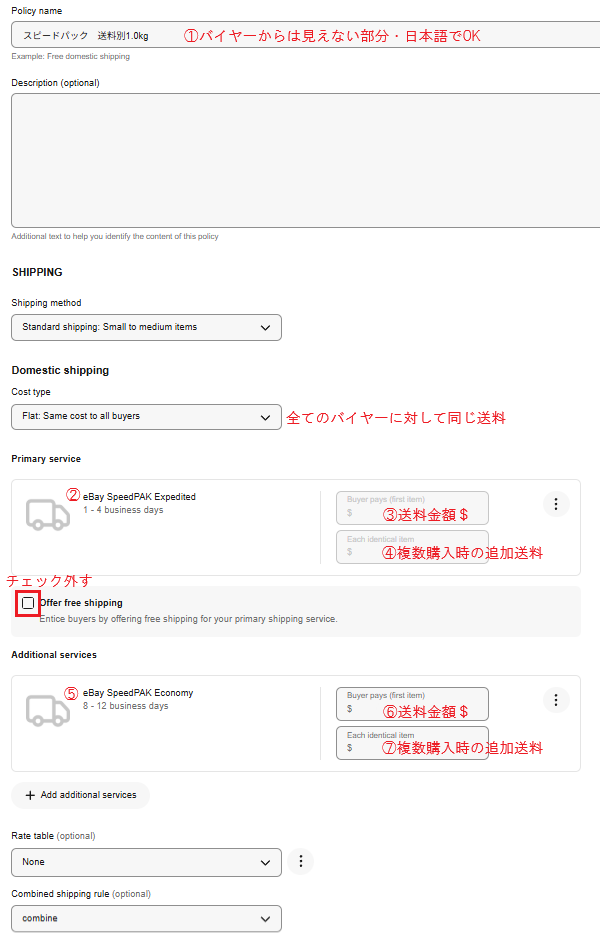Click the truck icon for SpeedPAK Expedited

tap(47, 513)
